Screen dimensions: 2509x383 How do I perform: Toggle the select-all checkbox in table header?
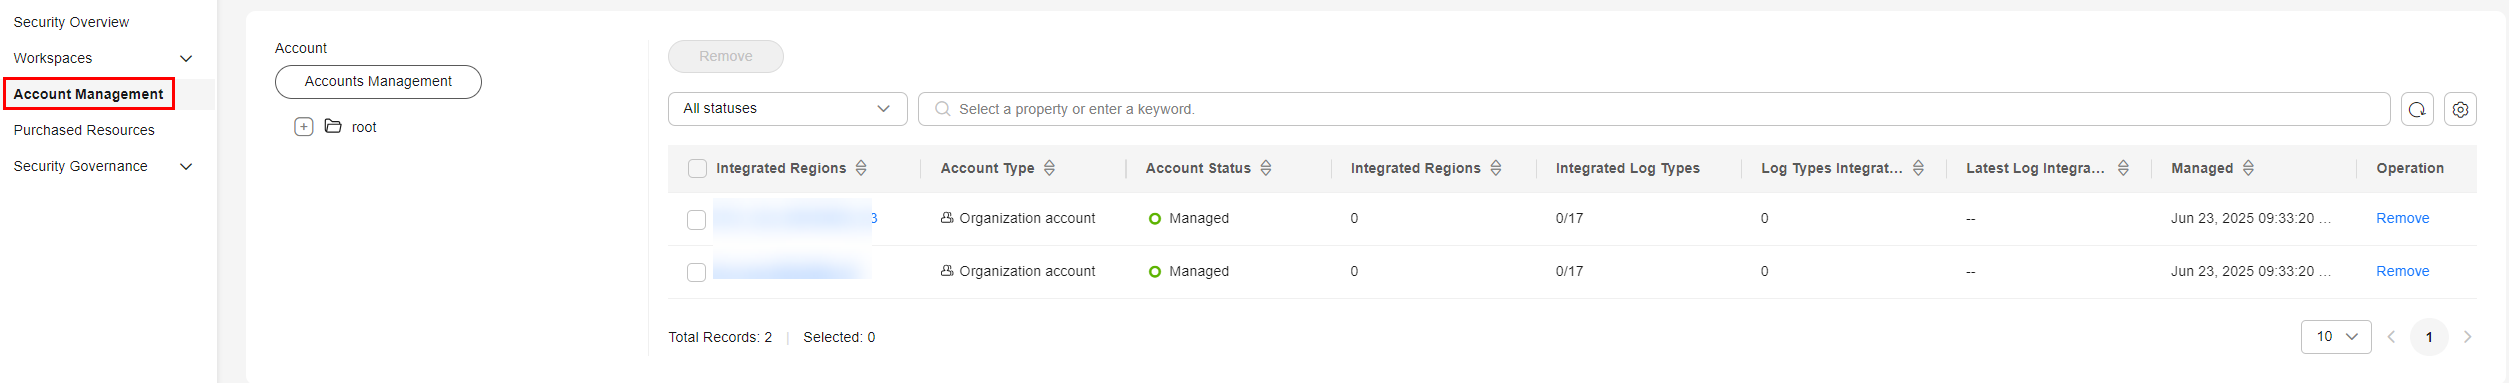[697, 169]
